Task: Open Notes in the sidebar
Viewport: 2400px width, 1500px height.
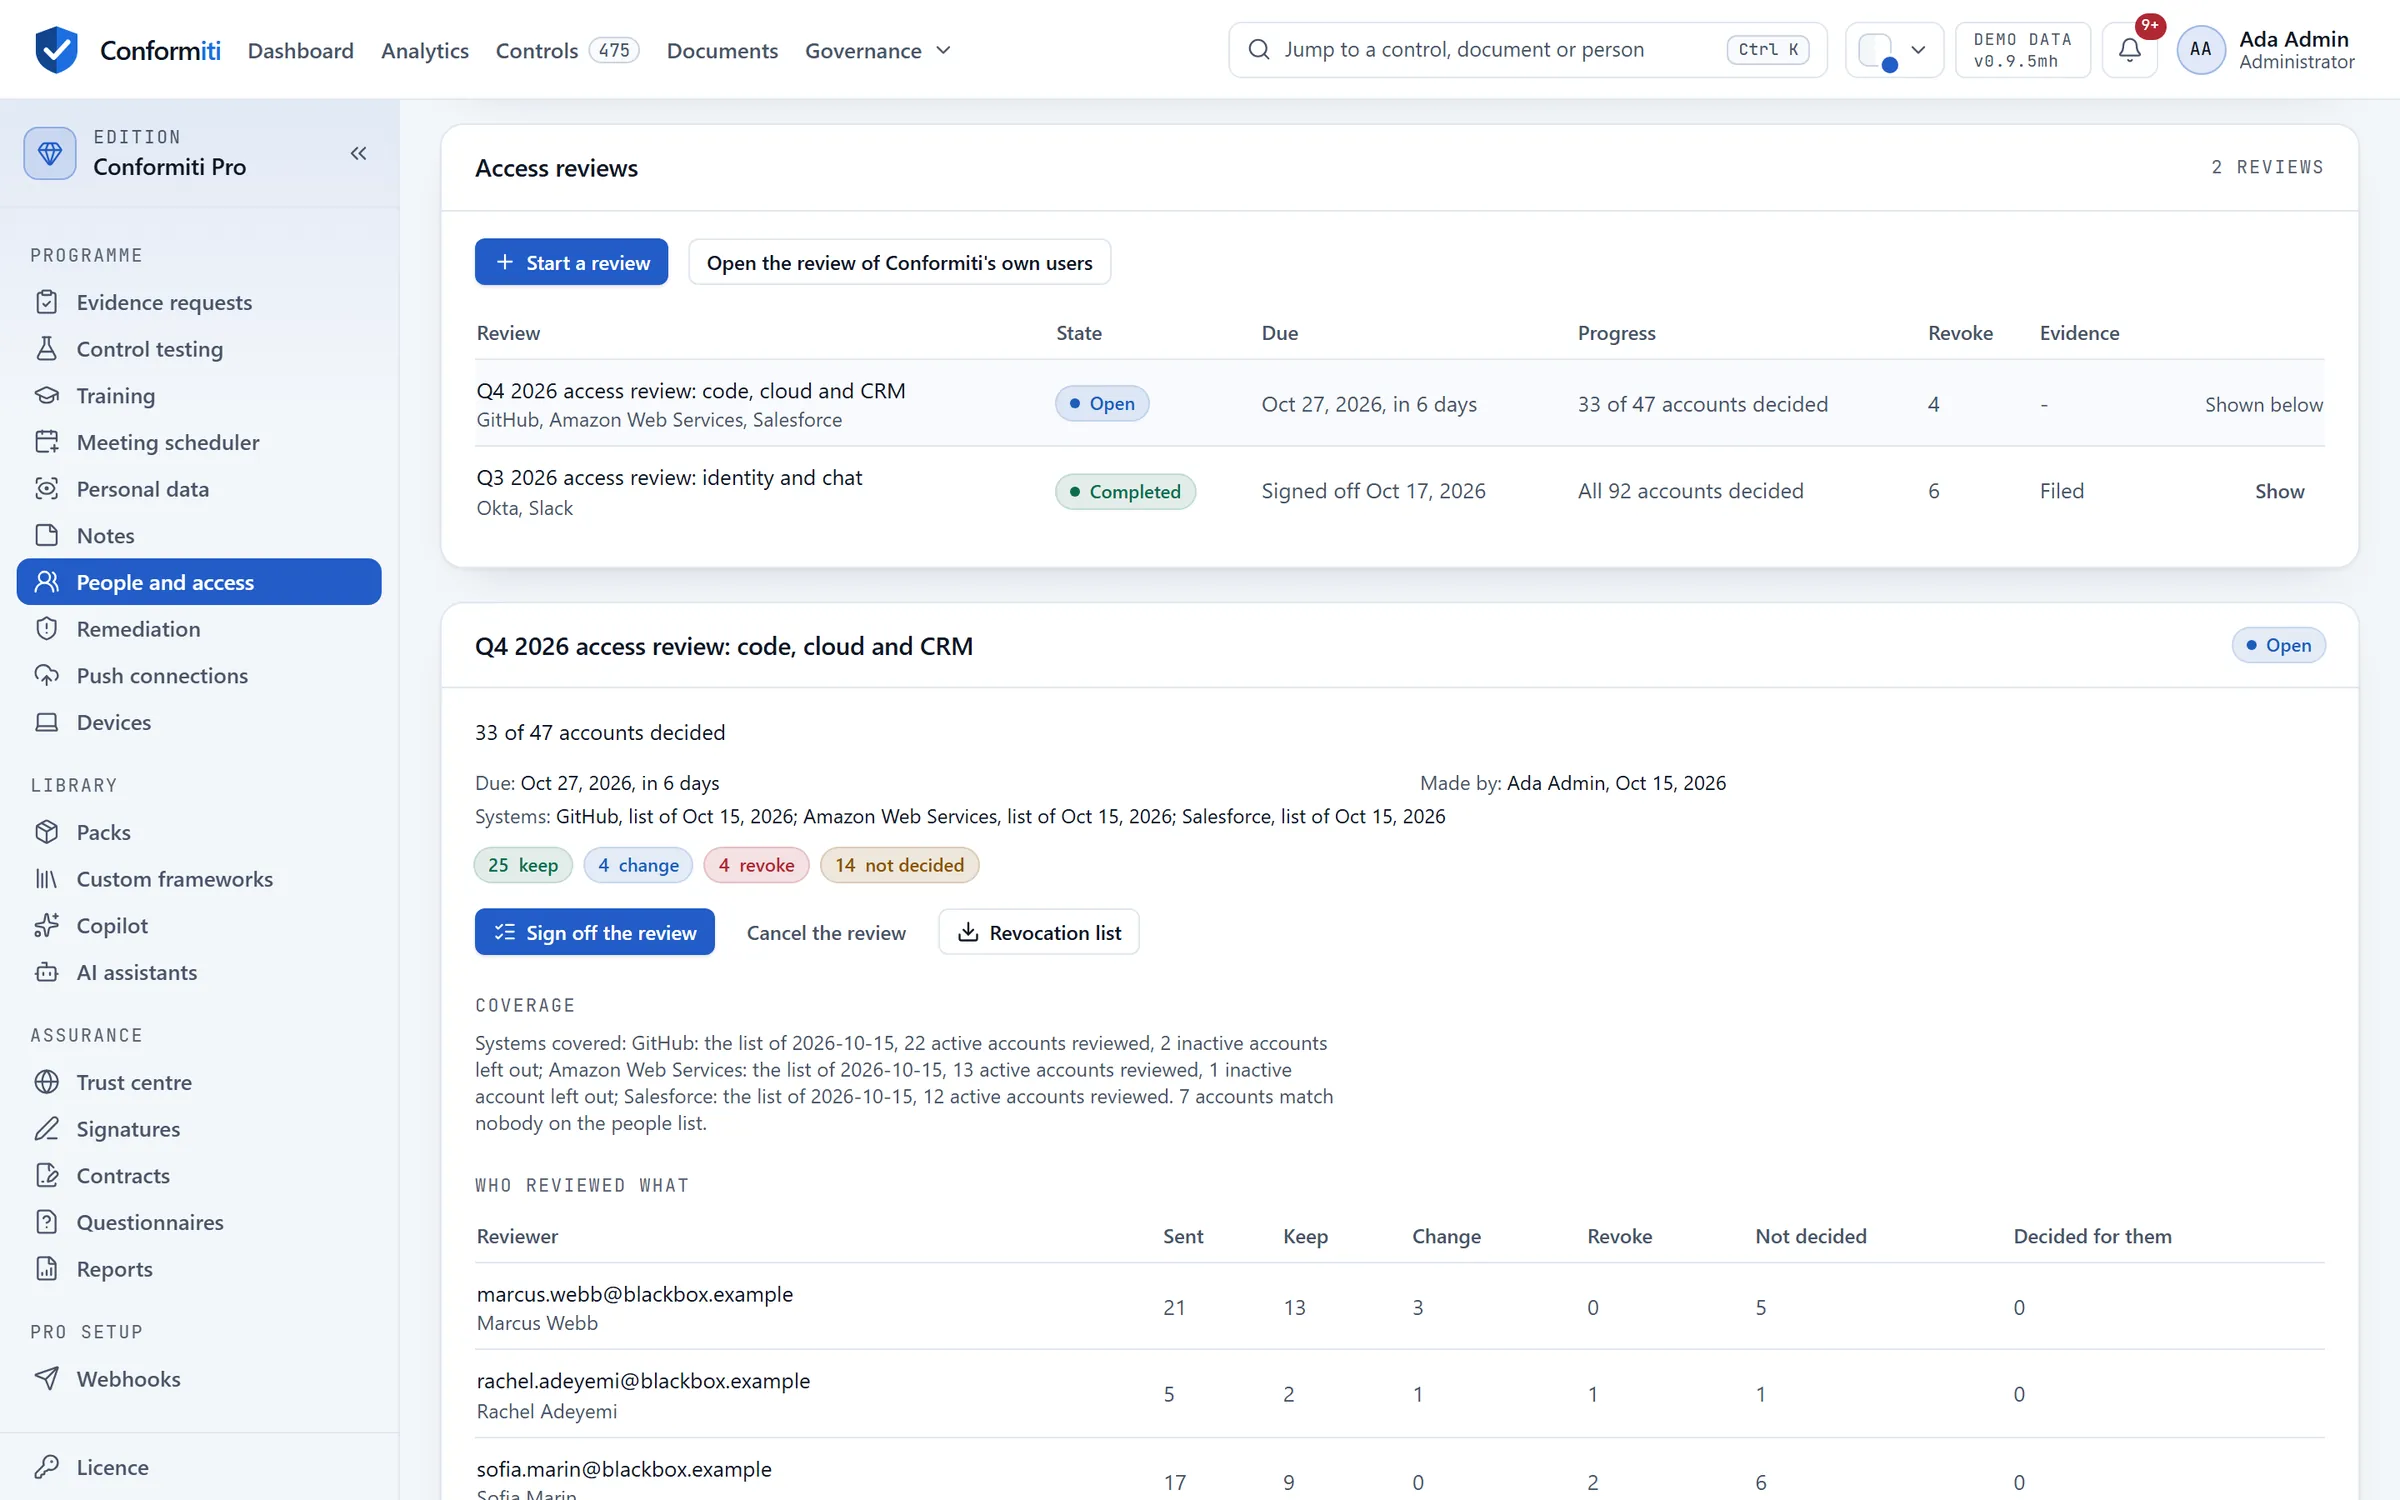Action: click(199, 535)
